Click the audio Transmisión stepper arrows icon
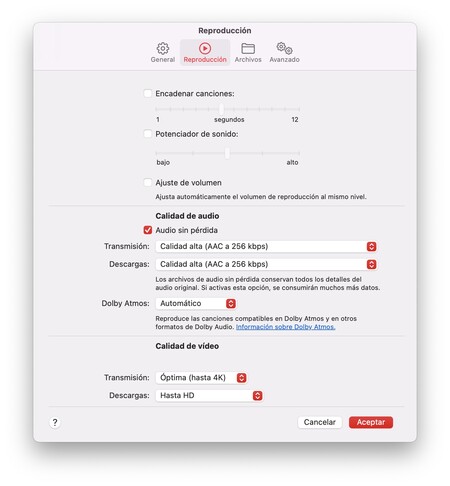The height and width of the screenshot is (486, 450). (371, 247)
